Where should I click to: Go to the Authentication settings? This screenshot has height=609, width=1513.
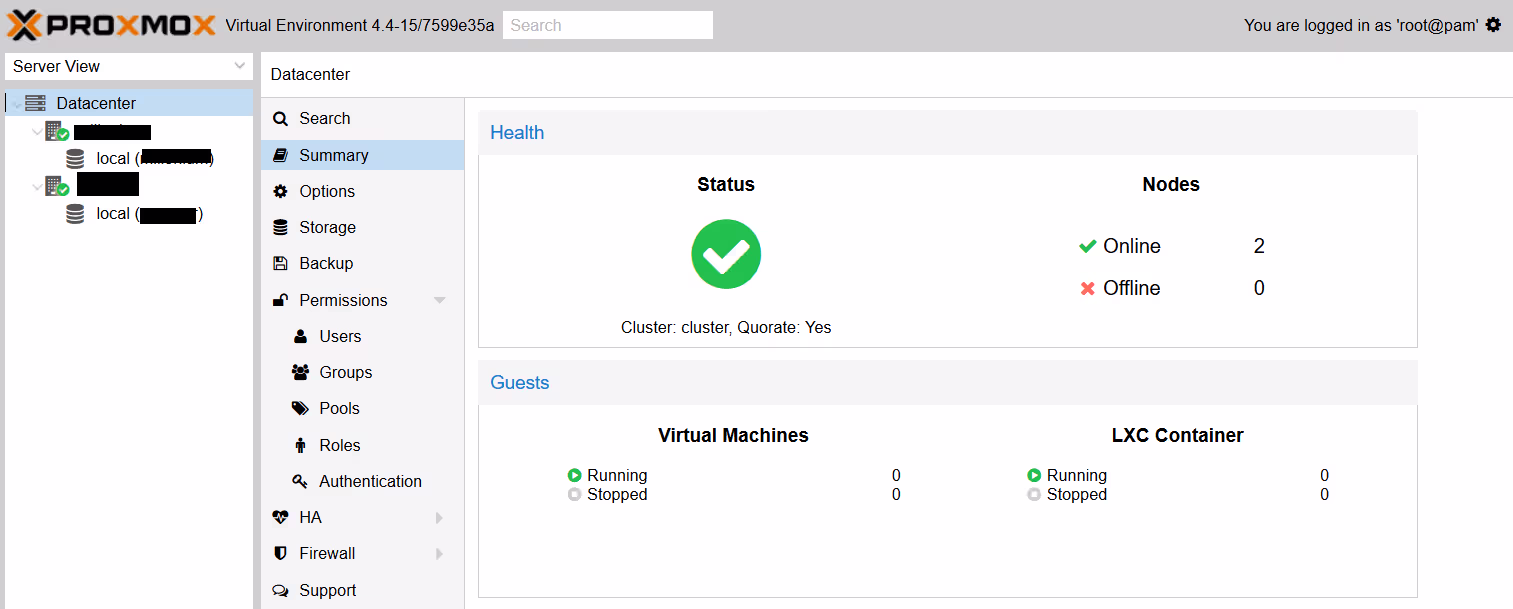coord(370,482)
